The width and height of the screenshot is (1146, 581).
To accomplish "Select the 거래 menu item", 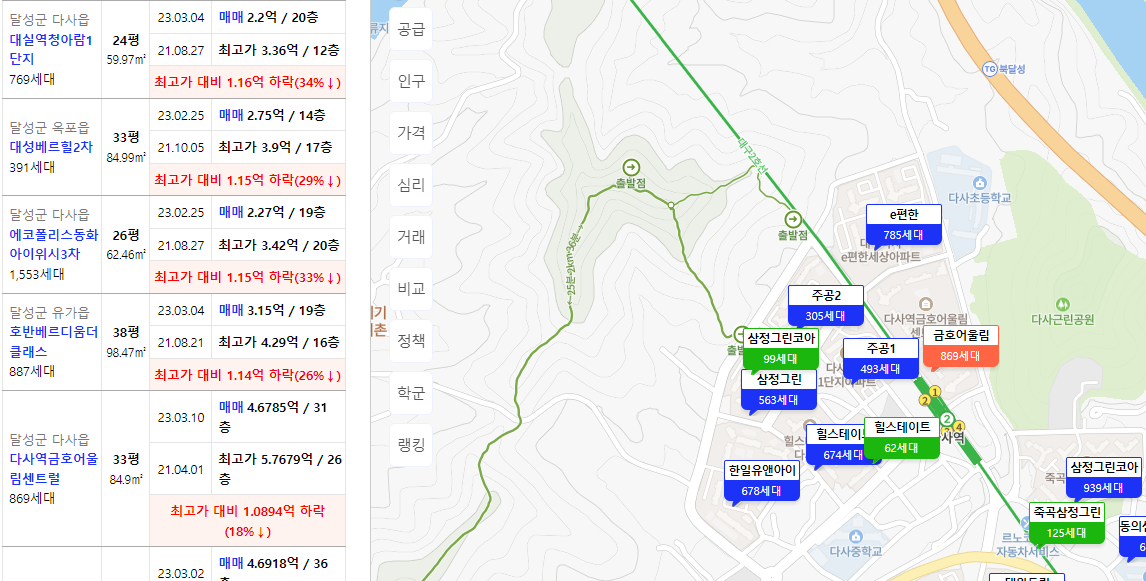I will click(x=411, y=237).
